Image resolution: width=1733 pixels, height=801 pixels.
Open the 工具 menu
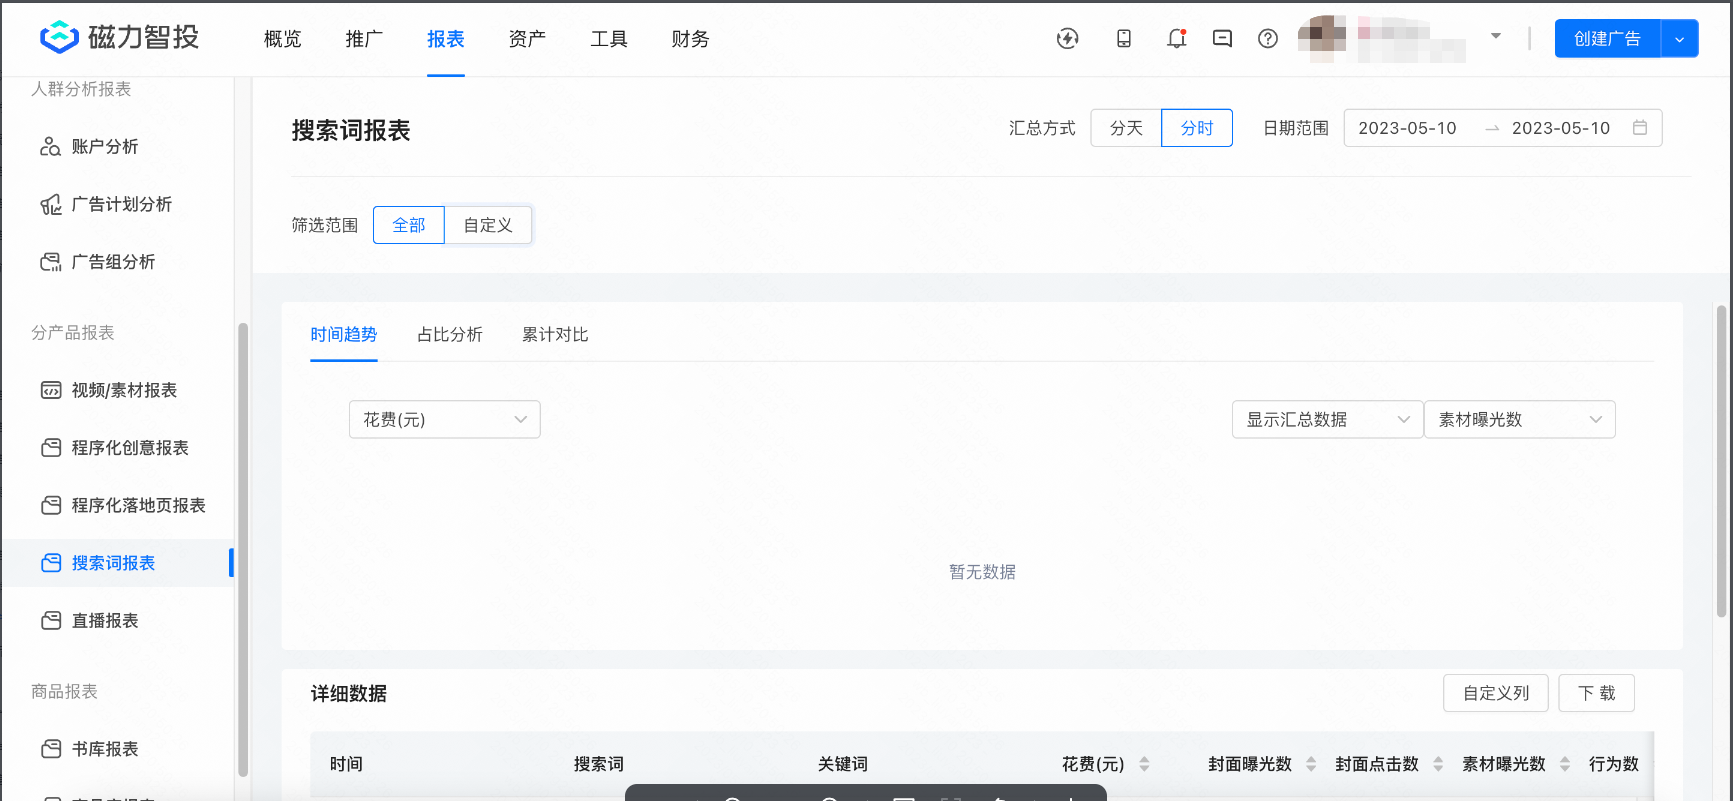(x=609, y=39)
